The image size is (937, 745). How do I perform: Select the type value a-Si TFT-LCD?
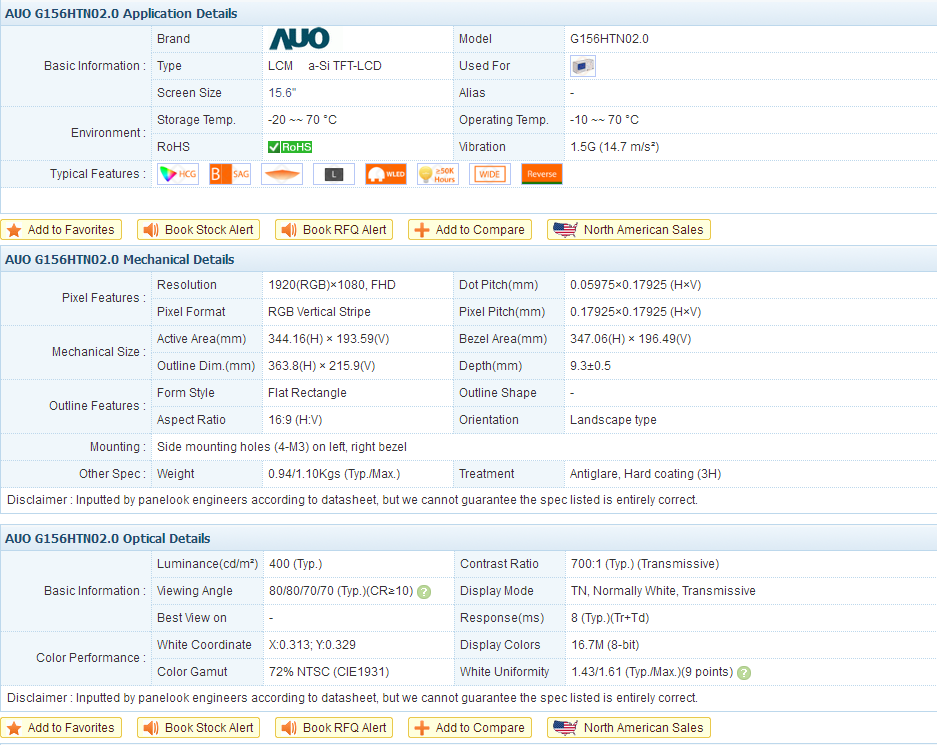[x=345, y=66]
